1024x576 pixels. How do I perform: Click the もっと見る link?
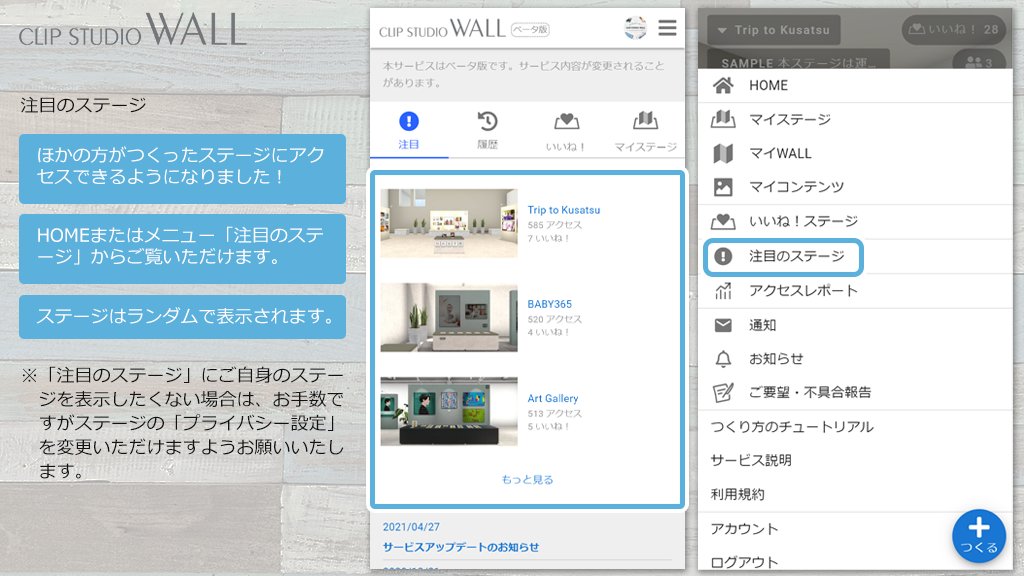(527, 479)
